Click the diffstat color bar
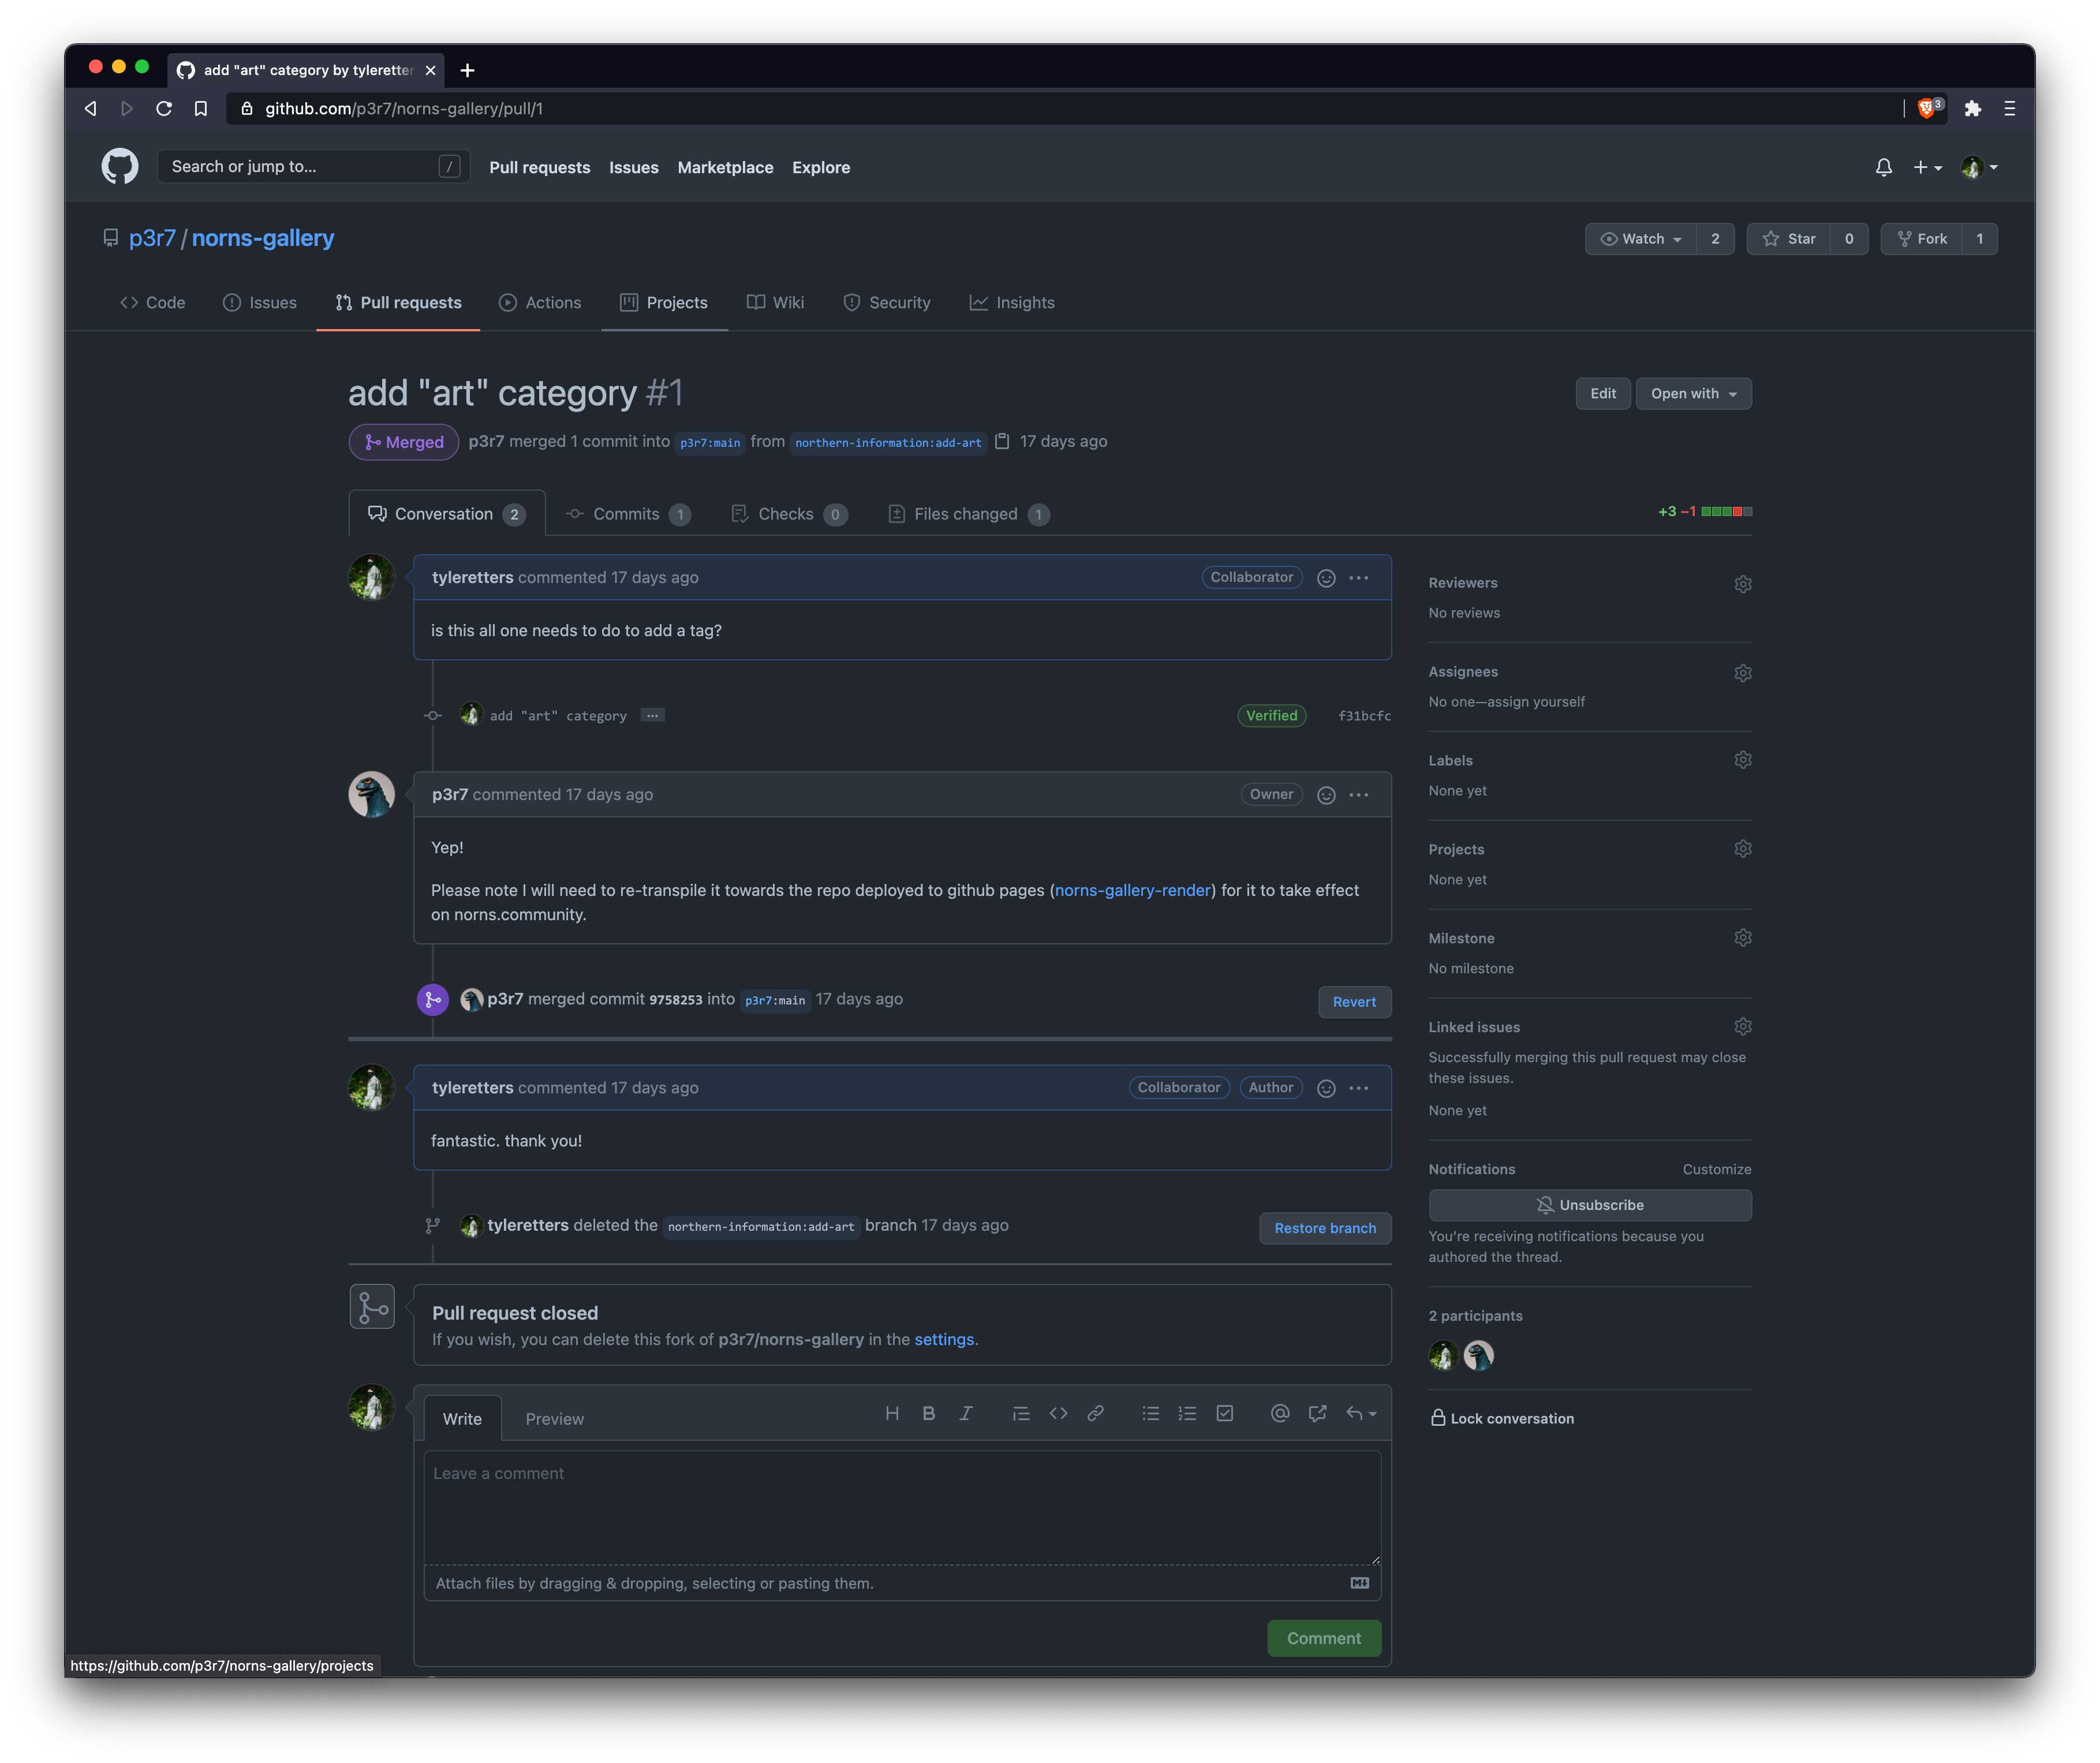 point(1726,512)
